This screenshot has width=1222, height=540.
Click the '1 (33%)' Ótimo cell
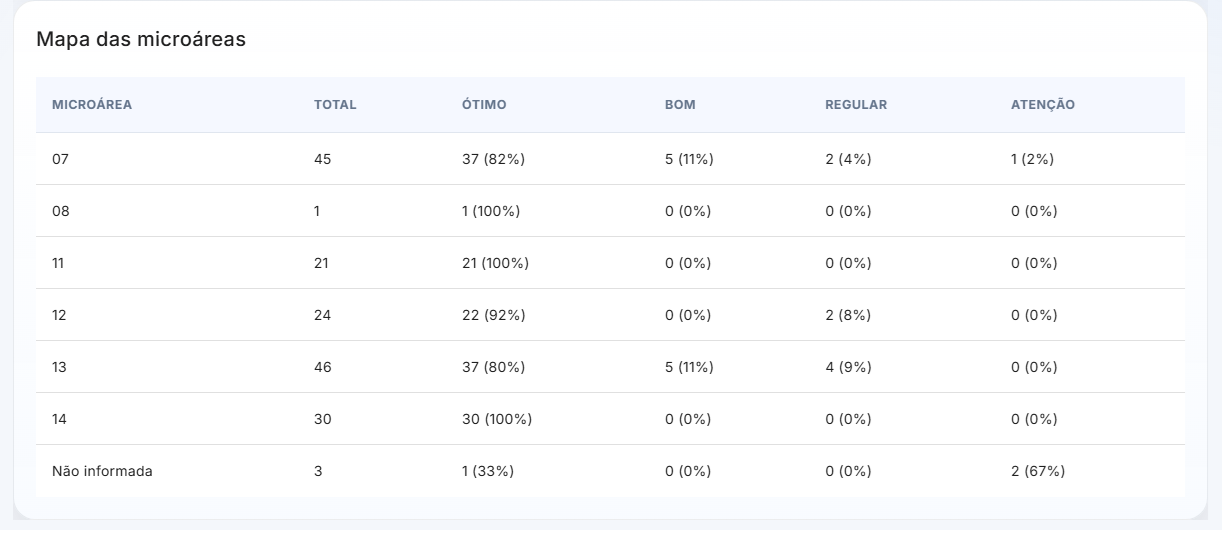488,471
